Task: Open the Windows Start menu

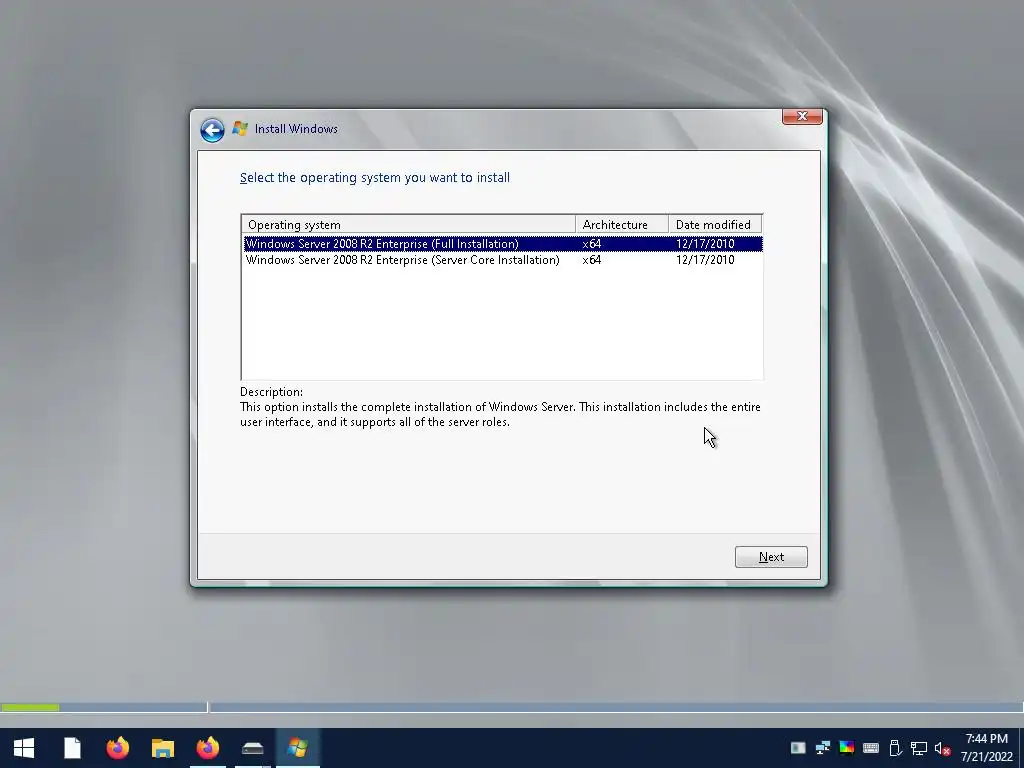Action: [x=24, y=748]
